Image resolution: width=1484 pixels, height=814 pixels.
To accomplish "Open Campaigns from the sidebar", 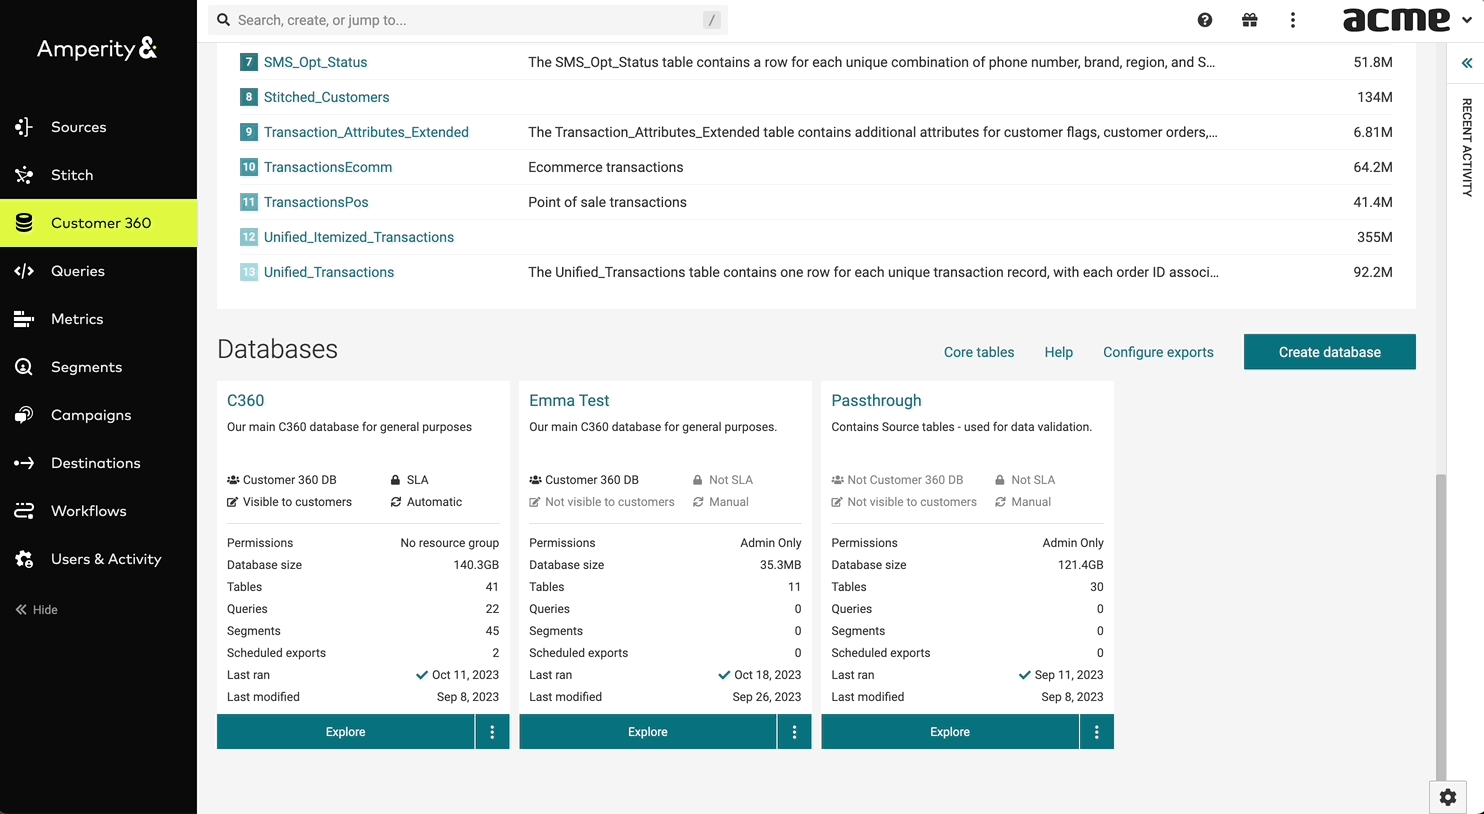I will 22,415.
